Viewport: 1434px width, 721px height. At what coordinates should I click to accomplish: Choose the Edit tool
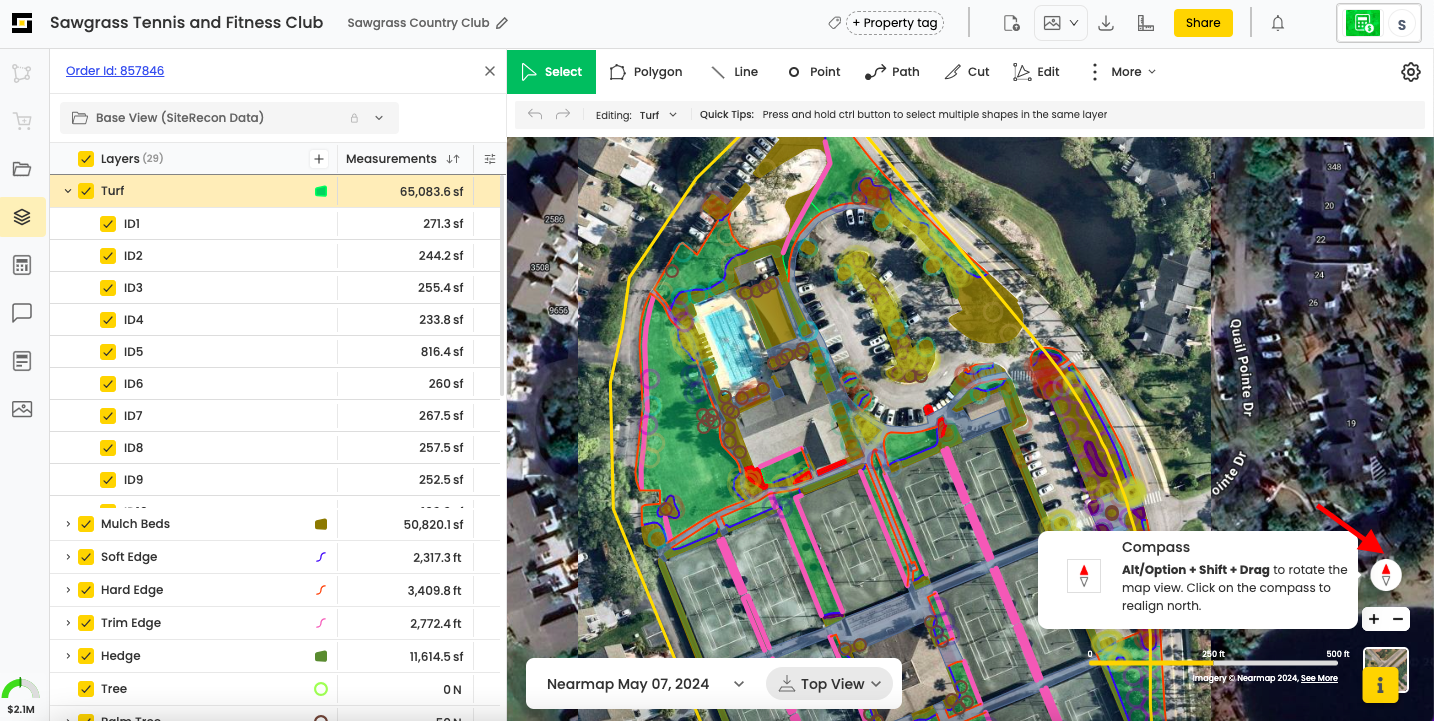[x=1036, y=72]
